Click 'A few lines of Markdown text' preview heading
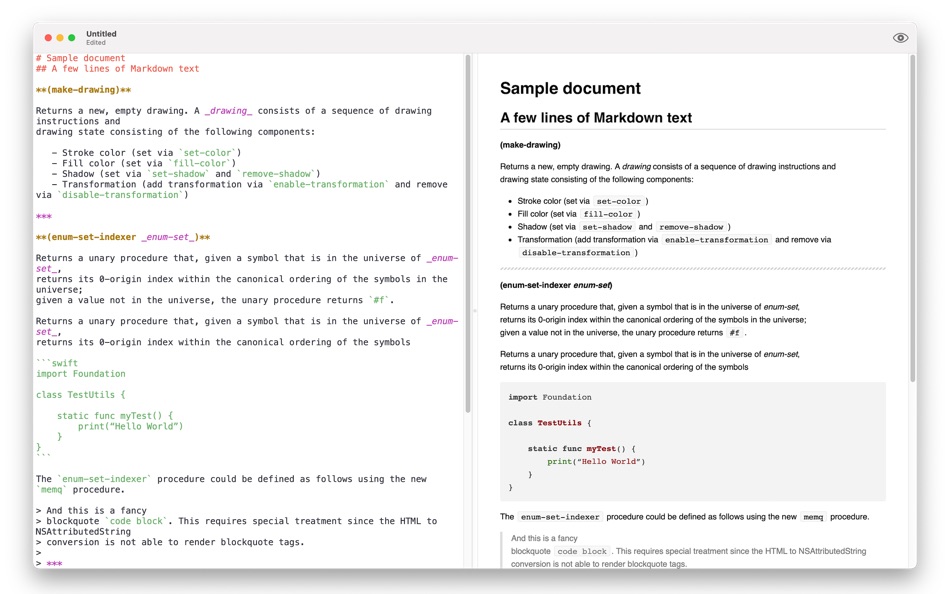 596,118
